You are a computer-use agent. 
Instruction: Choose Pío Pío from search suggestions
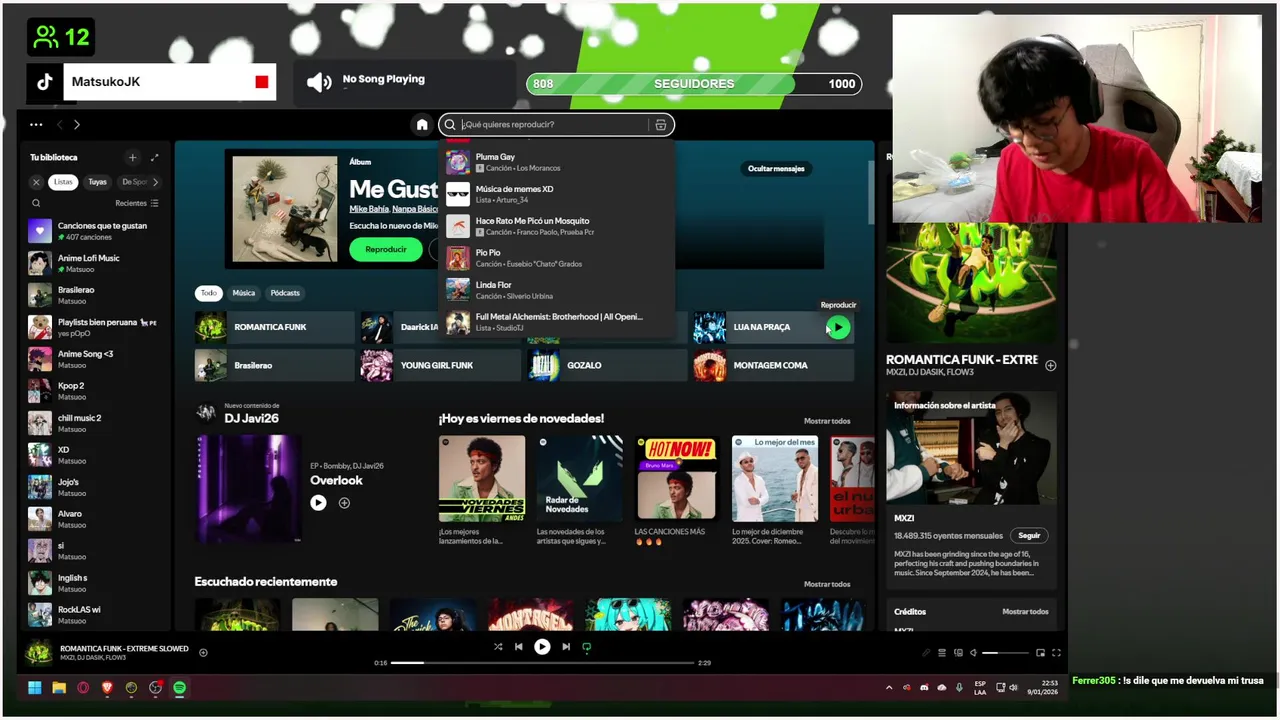pos(557,258)
